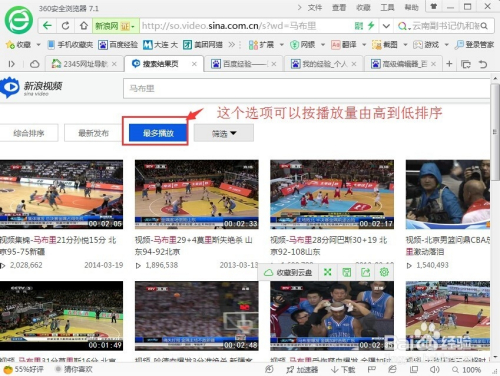Open the 游戏 games button
Viewport: 500px width, 376px height.
(x=426, y=45)
